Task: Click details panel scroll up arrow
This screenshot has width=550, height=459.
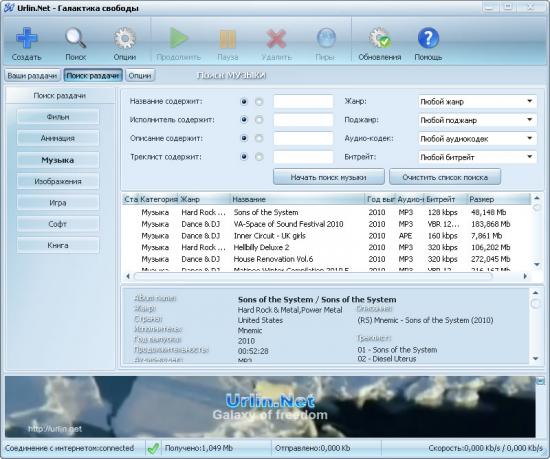Action: (536, 292)
